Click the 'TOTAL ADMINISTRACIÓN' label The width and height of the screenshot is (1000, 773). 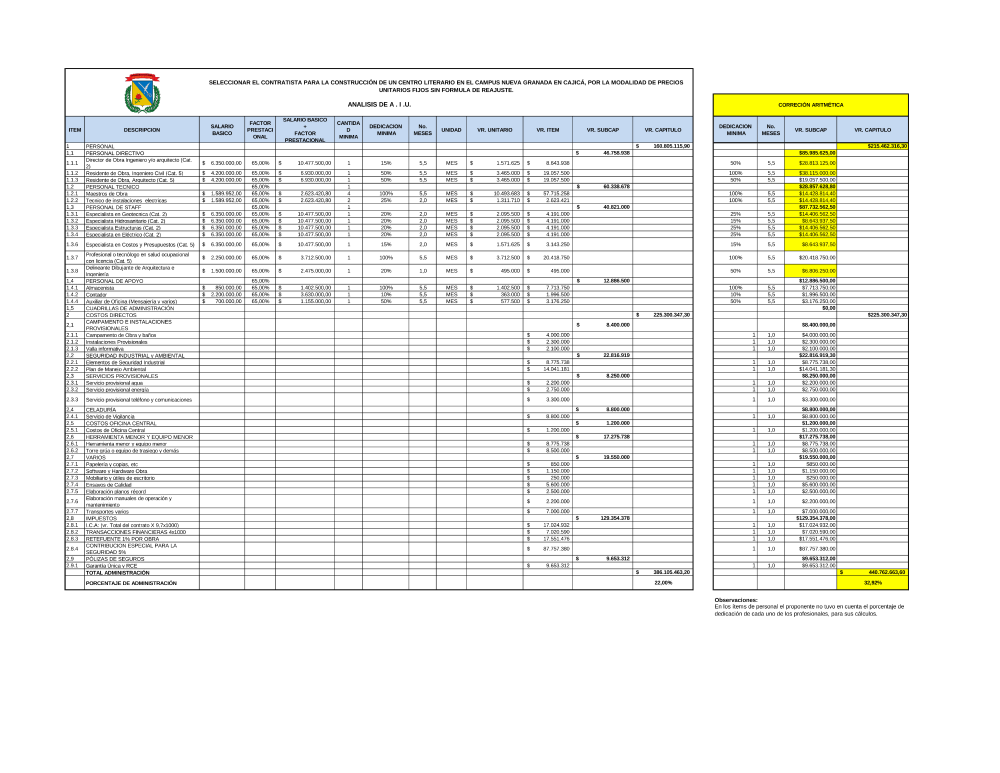coord(117,573)
